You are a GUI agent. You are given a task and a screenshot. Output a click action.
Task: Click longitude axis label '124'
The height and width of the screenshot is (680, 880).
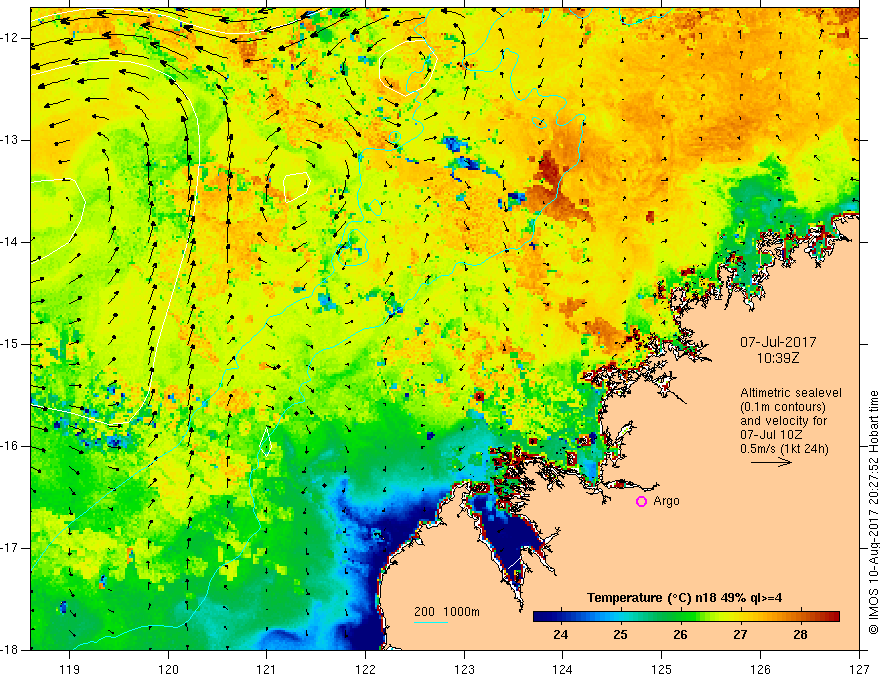[563, 669]
